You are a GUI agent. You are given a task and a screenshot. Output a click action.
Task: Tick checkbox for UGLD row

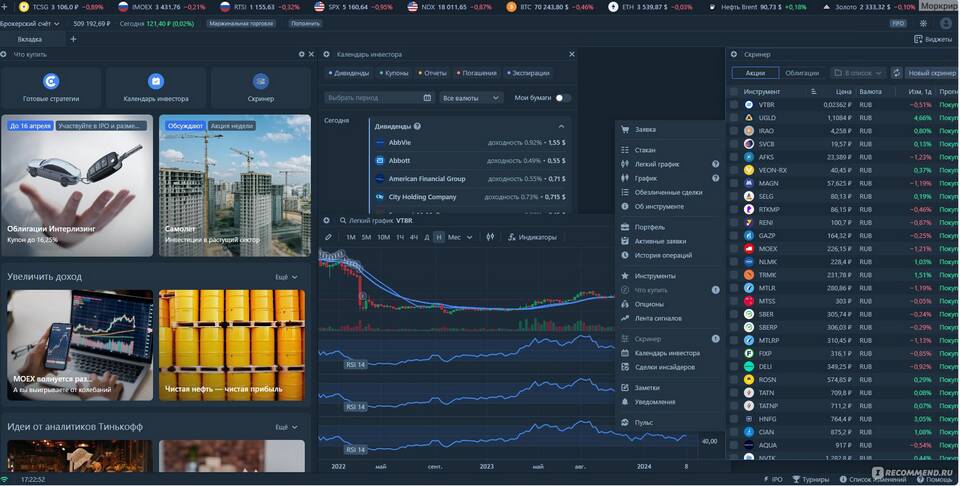click(733, 118)
